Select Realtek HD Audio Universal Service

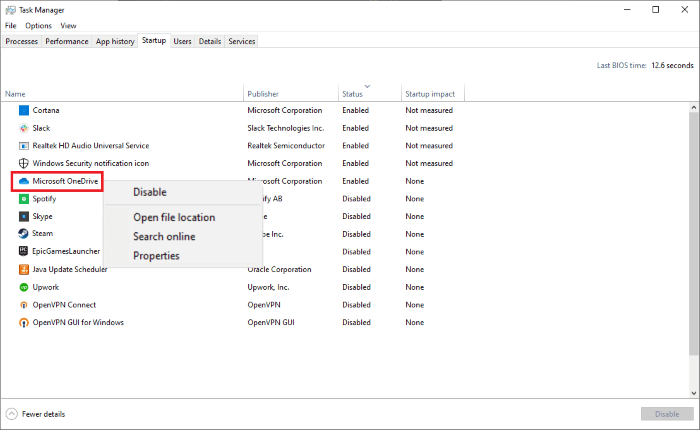point(91,146)
